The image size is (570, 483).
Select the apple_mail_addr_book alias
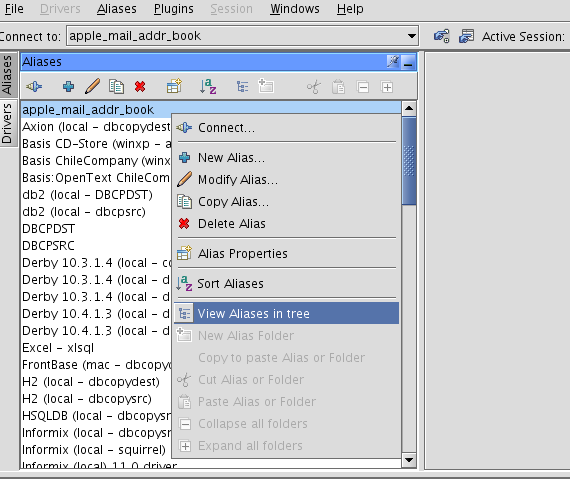point(211,109)
